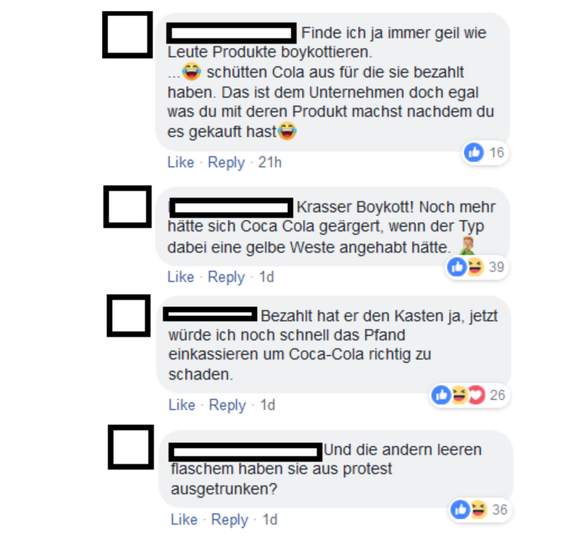Click the laughing reaction icon beside 39
Image resolution: width=582 pixels, height=555 pixels.
475,267
